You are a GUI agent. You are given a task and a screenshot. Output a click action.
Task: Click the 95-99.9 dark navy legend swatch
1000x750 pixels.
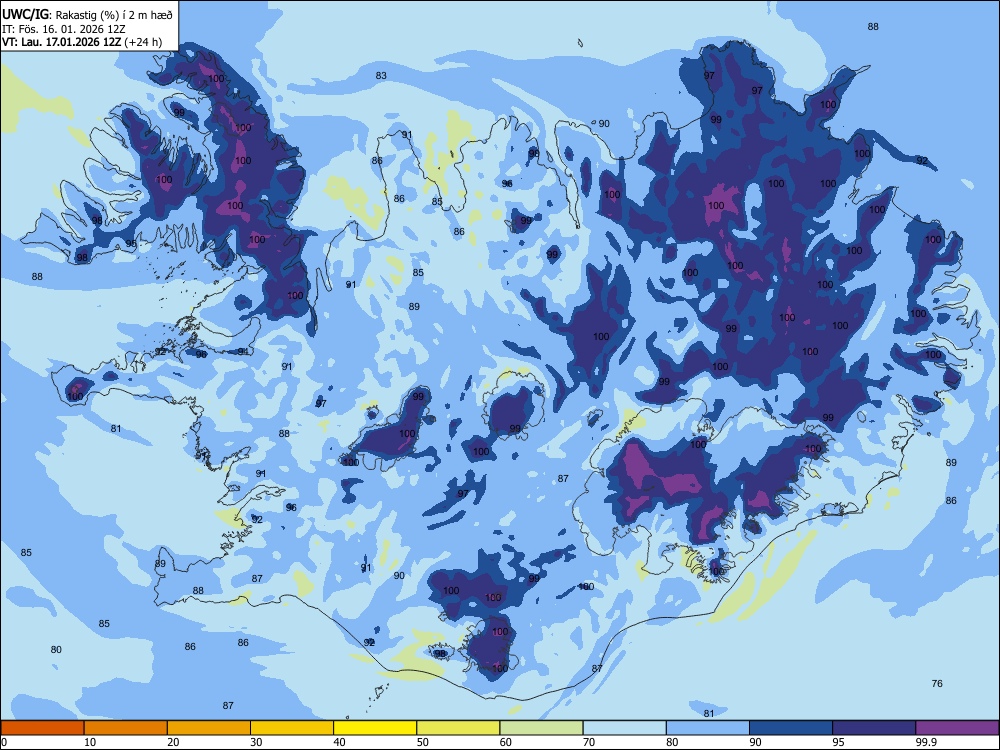(x=874, y=728)
